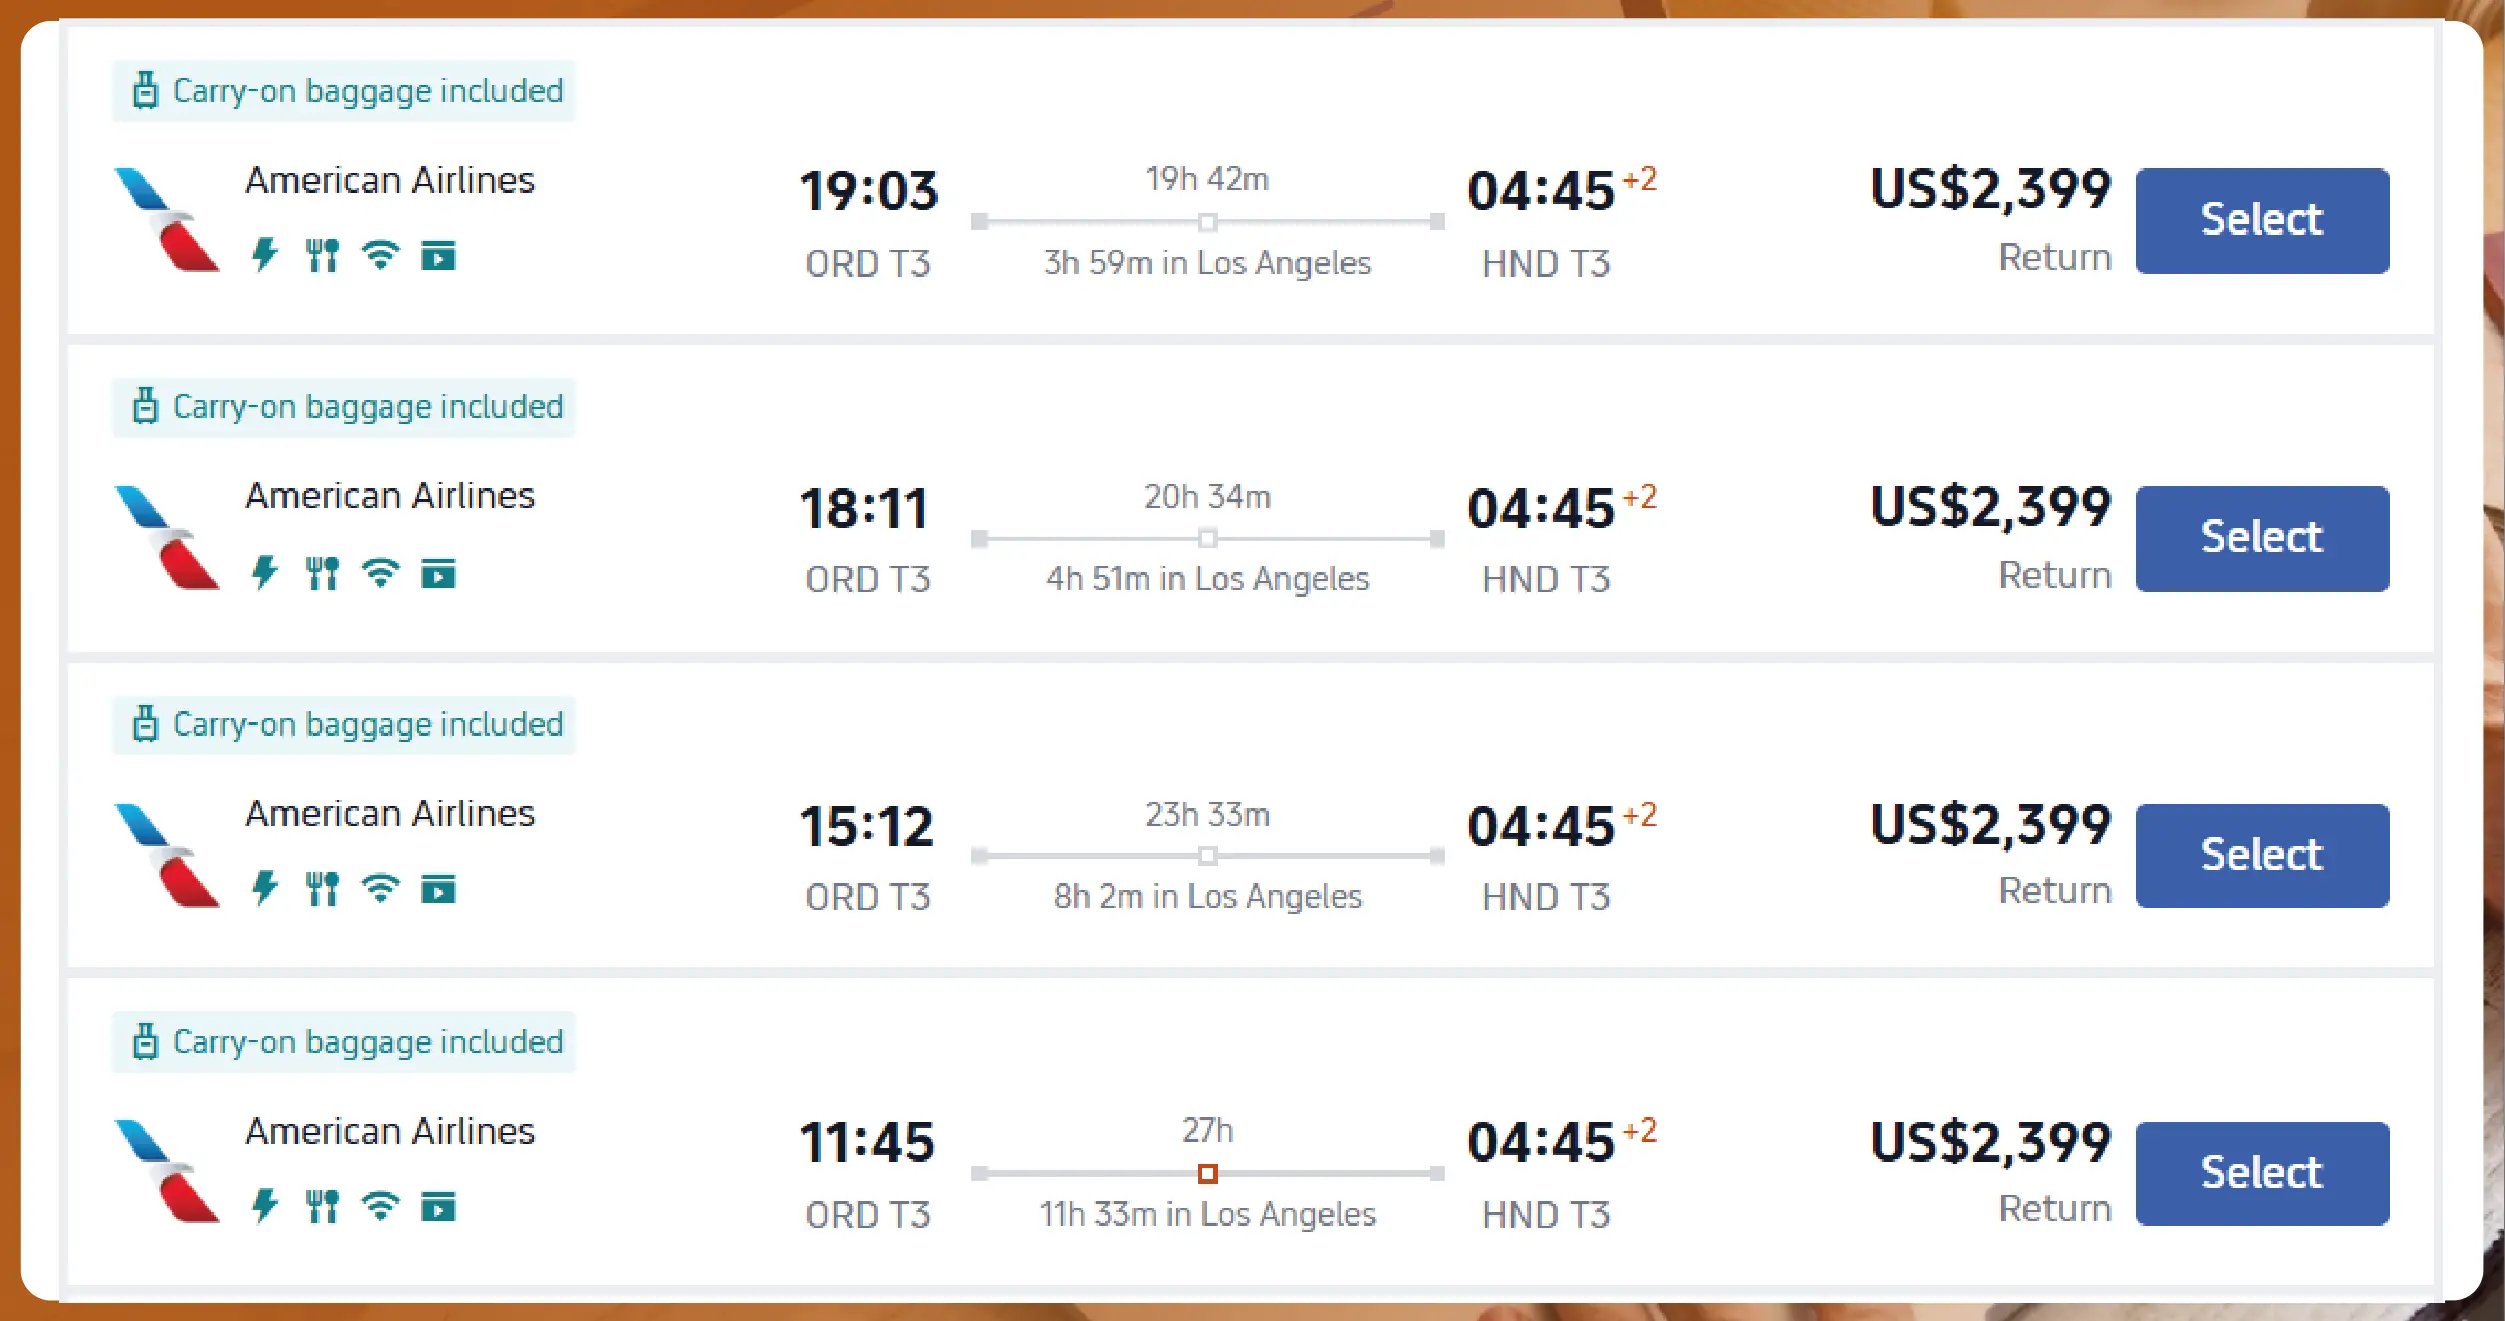Select the 11:45 departure flight
2505x1321 pixels.
(2262, 1173)
